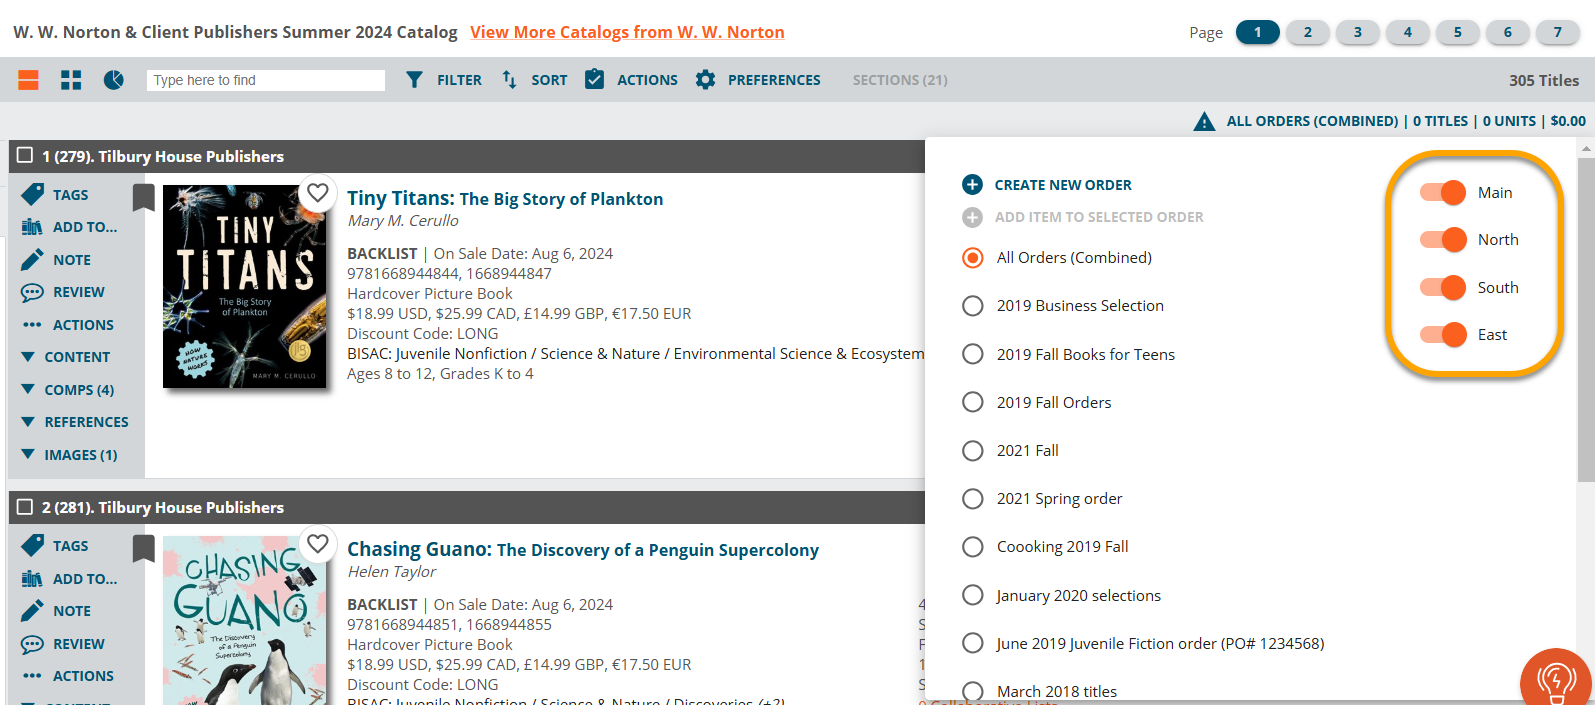Image resolution: width=1595 pixels, height=705 pixels.
Task: Open the PREFERENCES menu
Action: point(758,80)
